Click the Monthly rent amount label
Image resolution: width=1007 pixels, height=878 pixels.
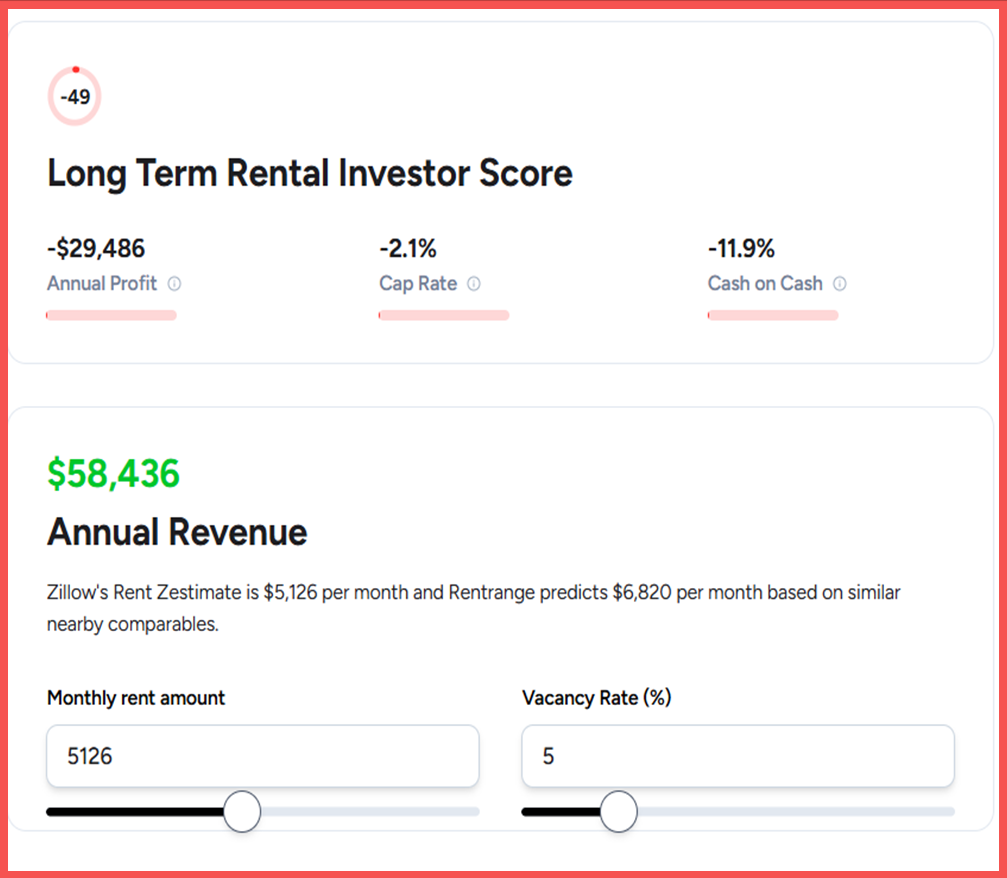click(136, 698)
